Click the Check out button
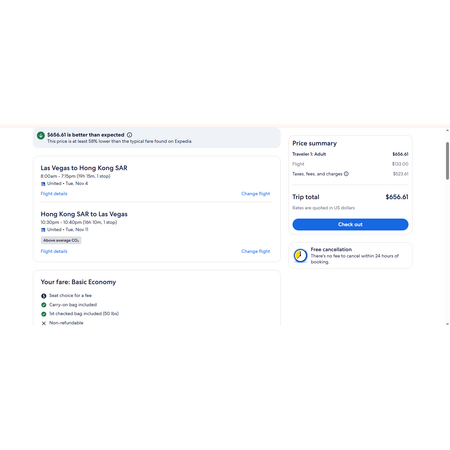This screenshot has height=450, width=450. pos(350,224)
